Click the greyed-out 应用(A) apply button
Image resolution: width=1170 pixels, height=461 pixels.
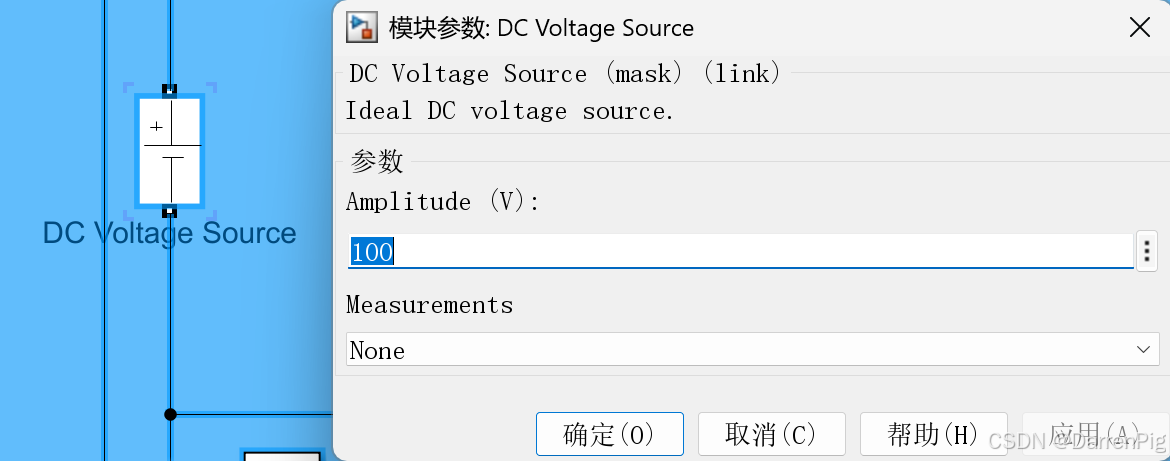pos(1095,434)
